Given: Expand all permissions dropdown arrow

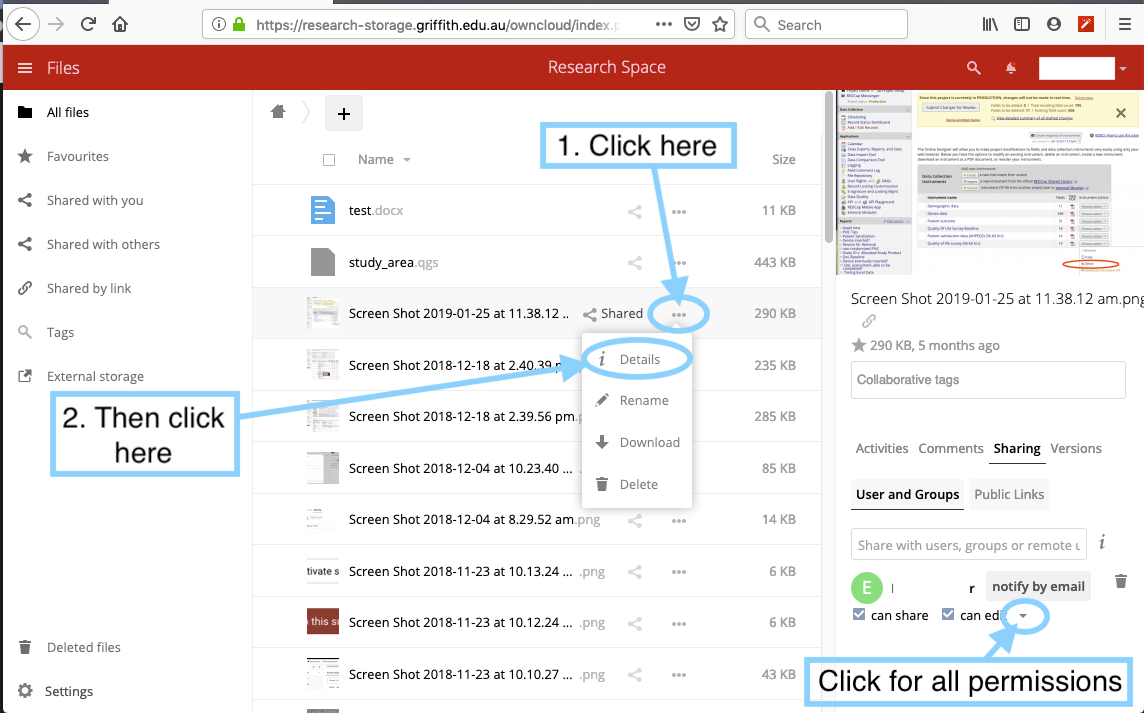Looking at the screenshot, I should coord(1022,616).
